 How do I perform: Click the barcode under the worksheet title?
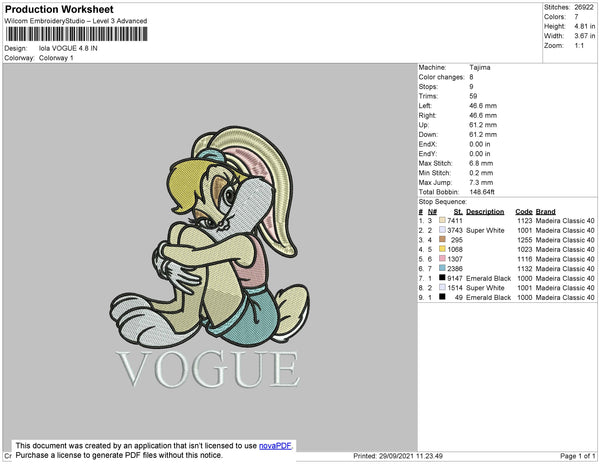point(76,34)
